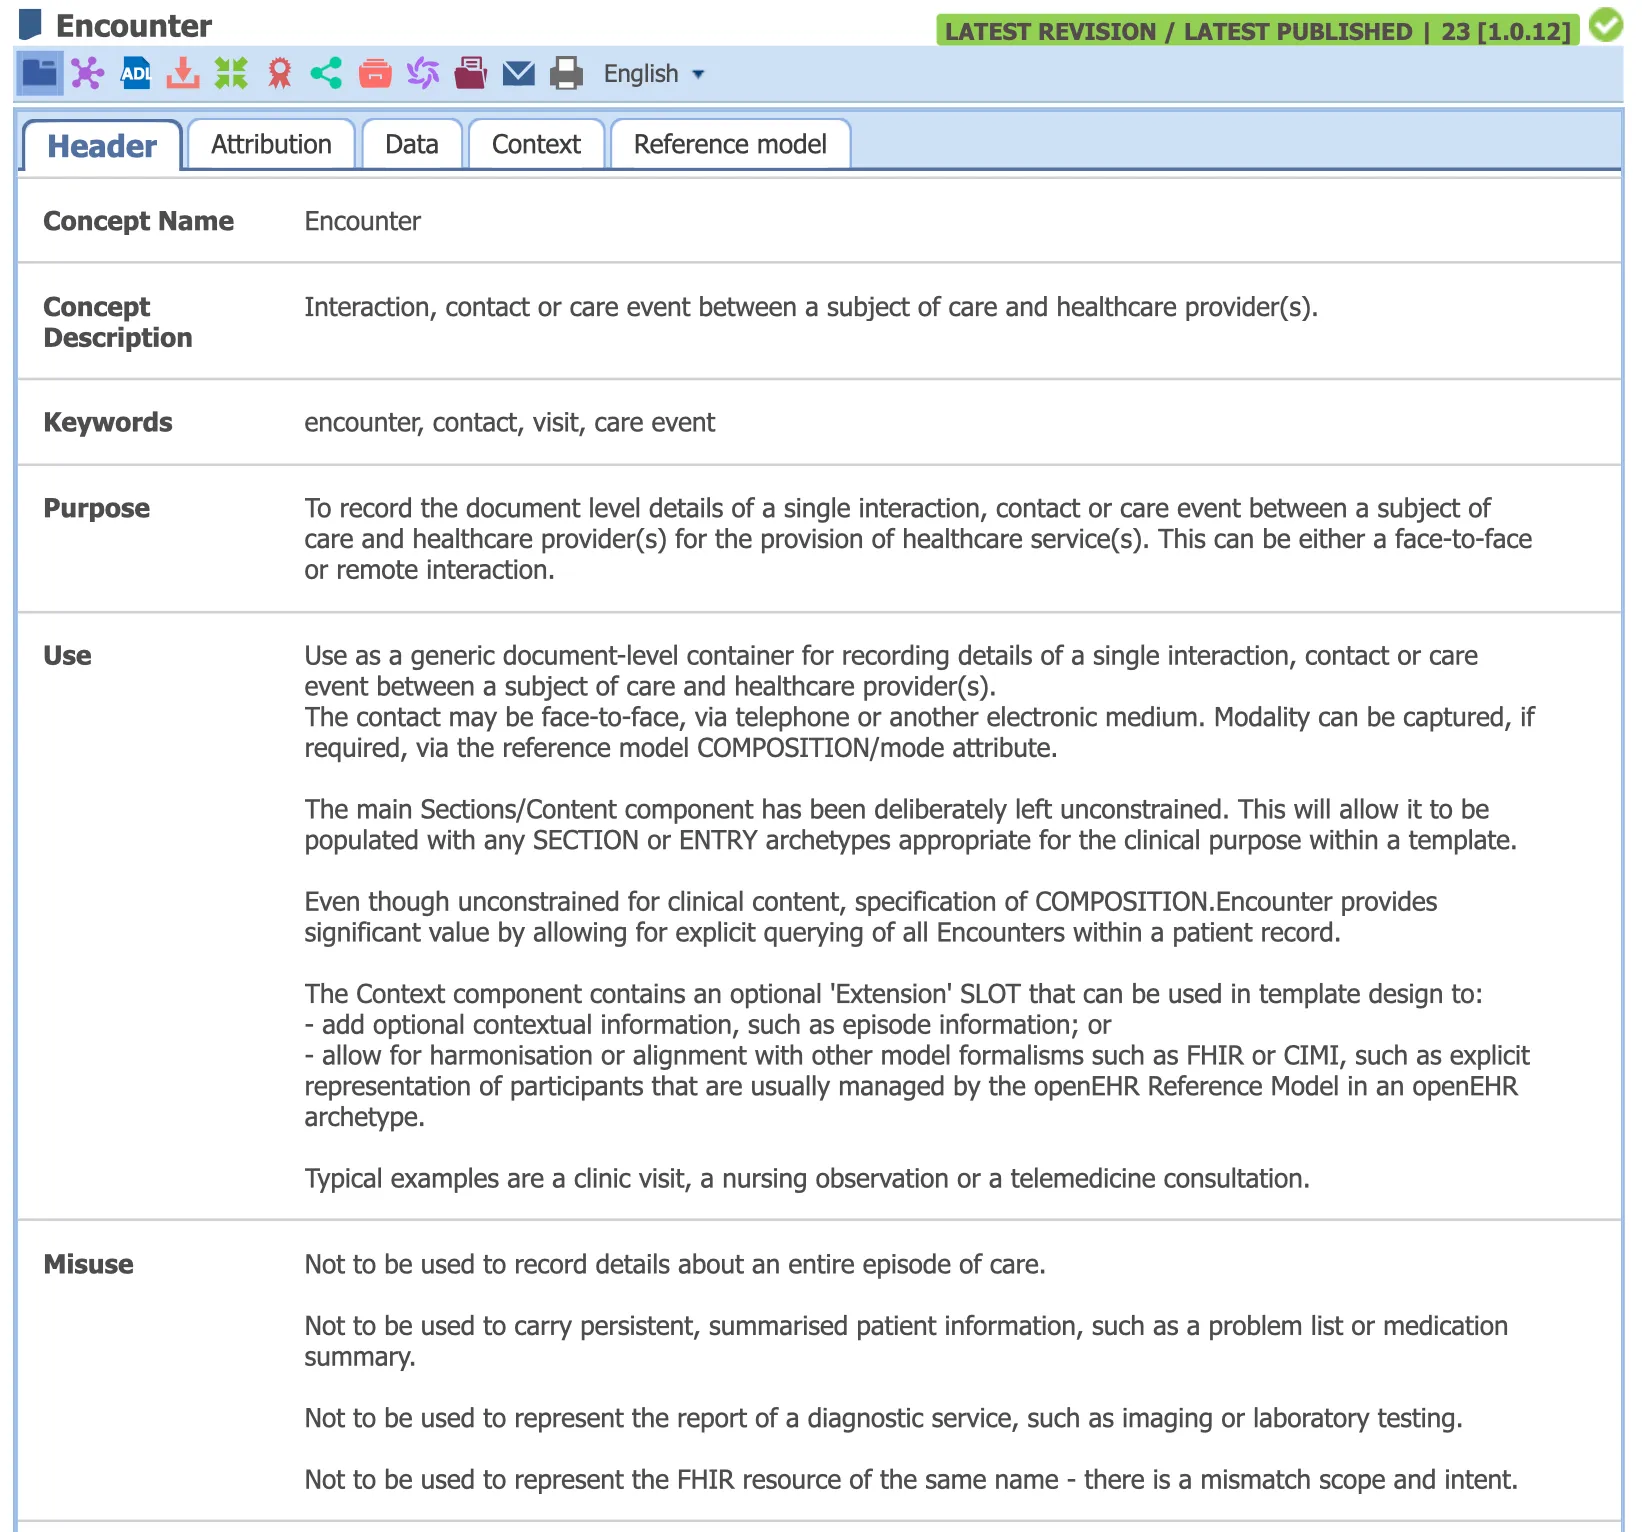Click the green checkmark status icon
Image resolution: width=1642 pixels, height=1532 pixels.
click(1606, 25)
